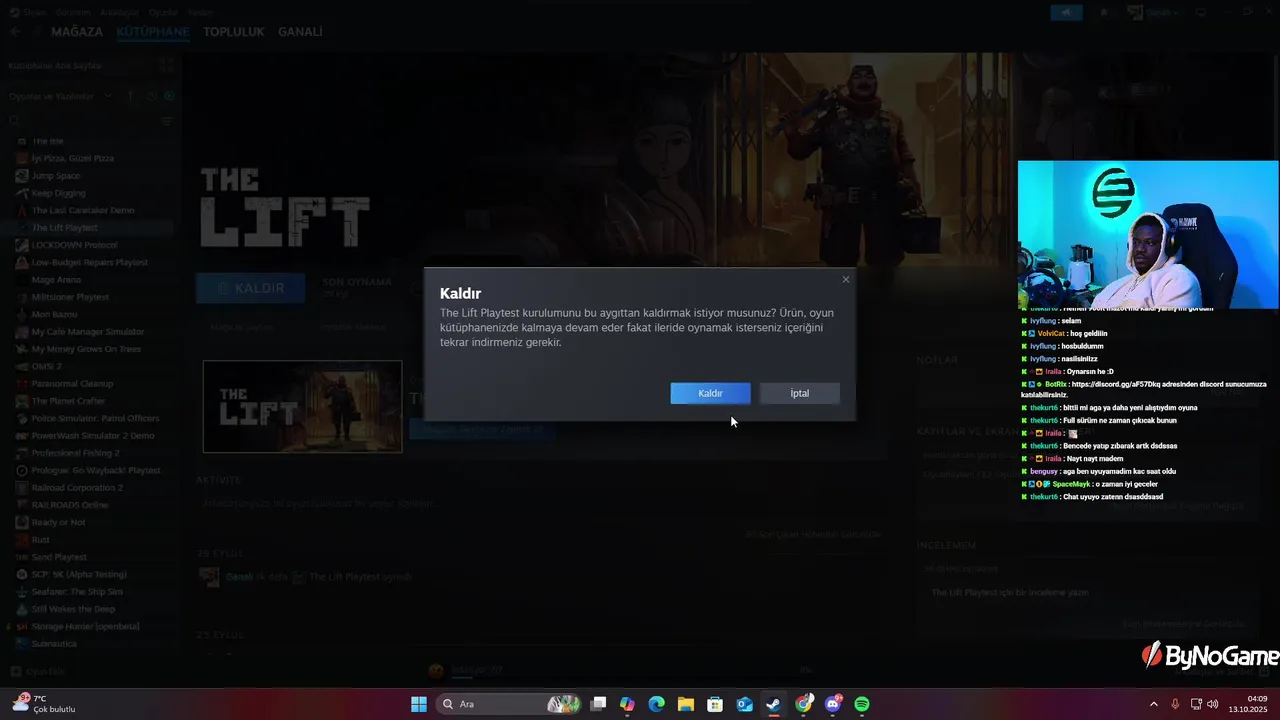Viewport: 1280px width, 720px height.
Task: Open The Lift thumbnail image
Action: click(x=302, y=406)
